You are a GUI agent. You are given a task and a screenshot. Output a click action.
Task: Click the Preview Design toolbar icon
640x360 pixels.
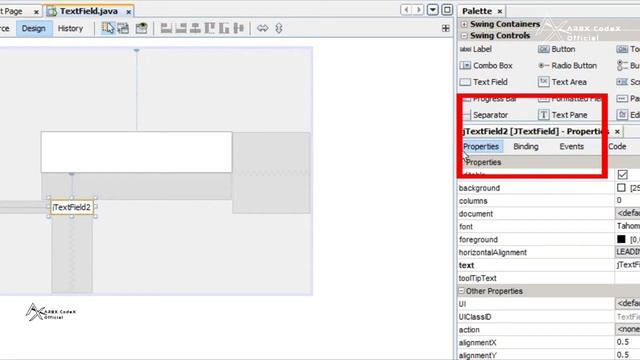coord(142,28)
